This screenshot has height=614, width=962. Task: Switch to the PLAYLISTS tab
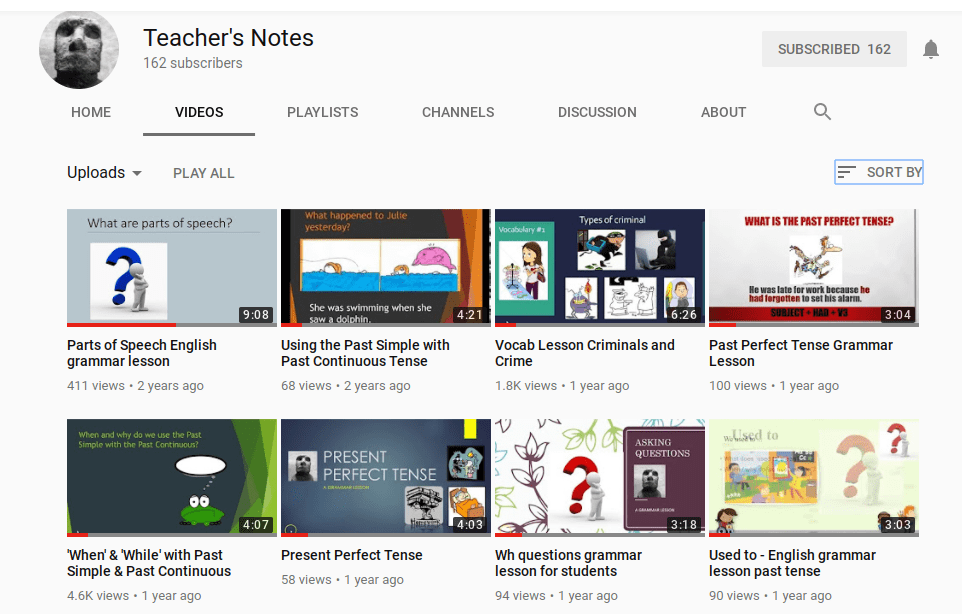tap(322, 112)
